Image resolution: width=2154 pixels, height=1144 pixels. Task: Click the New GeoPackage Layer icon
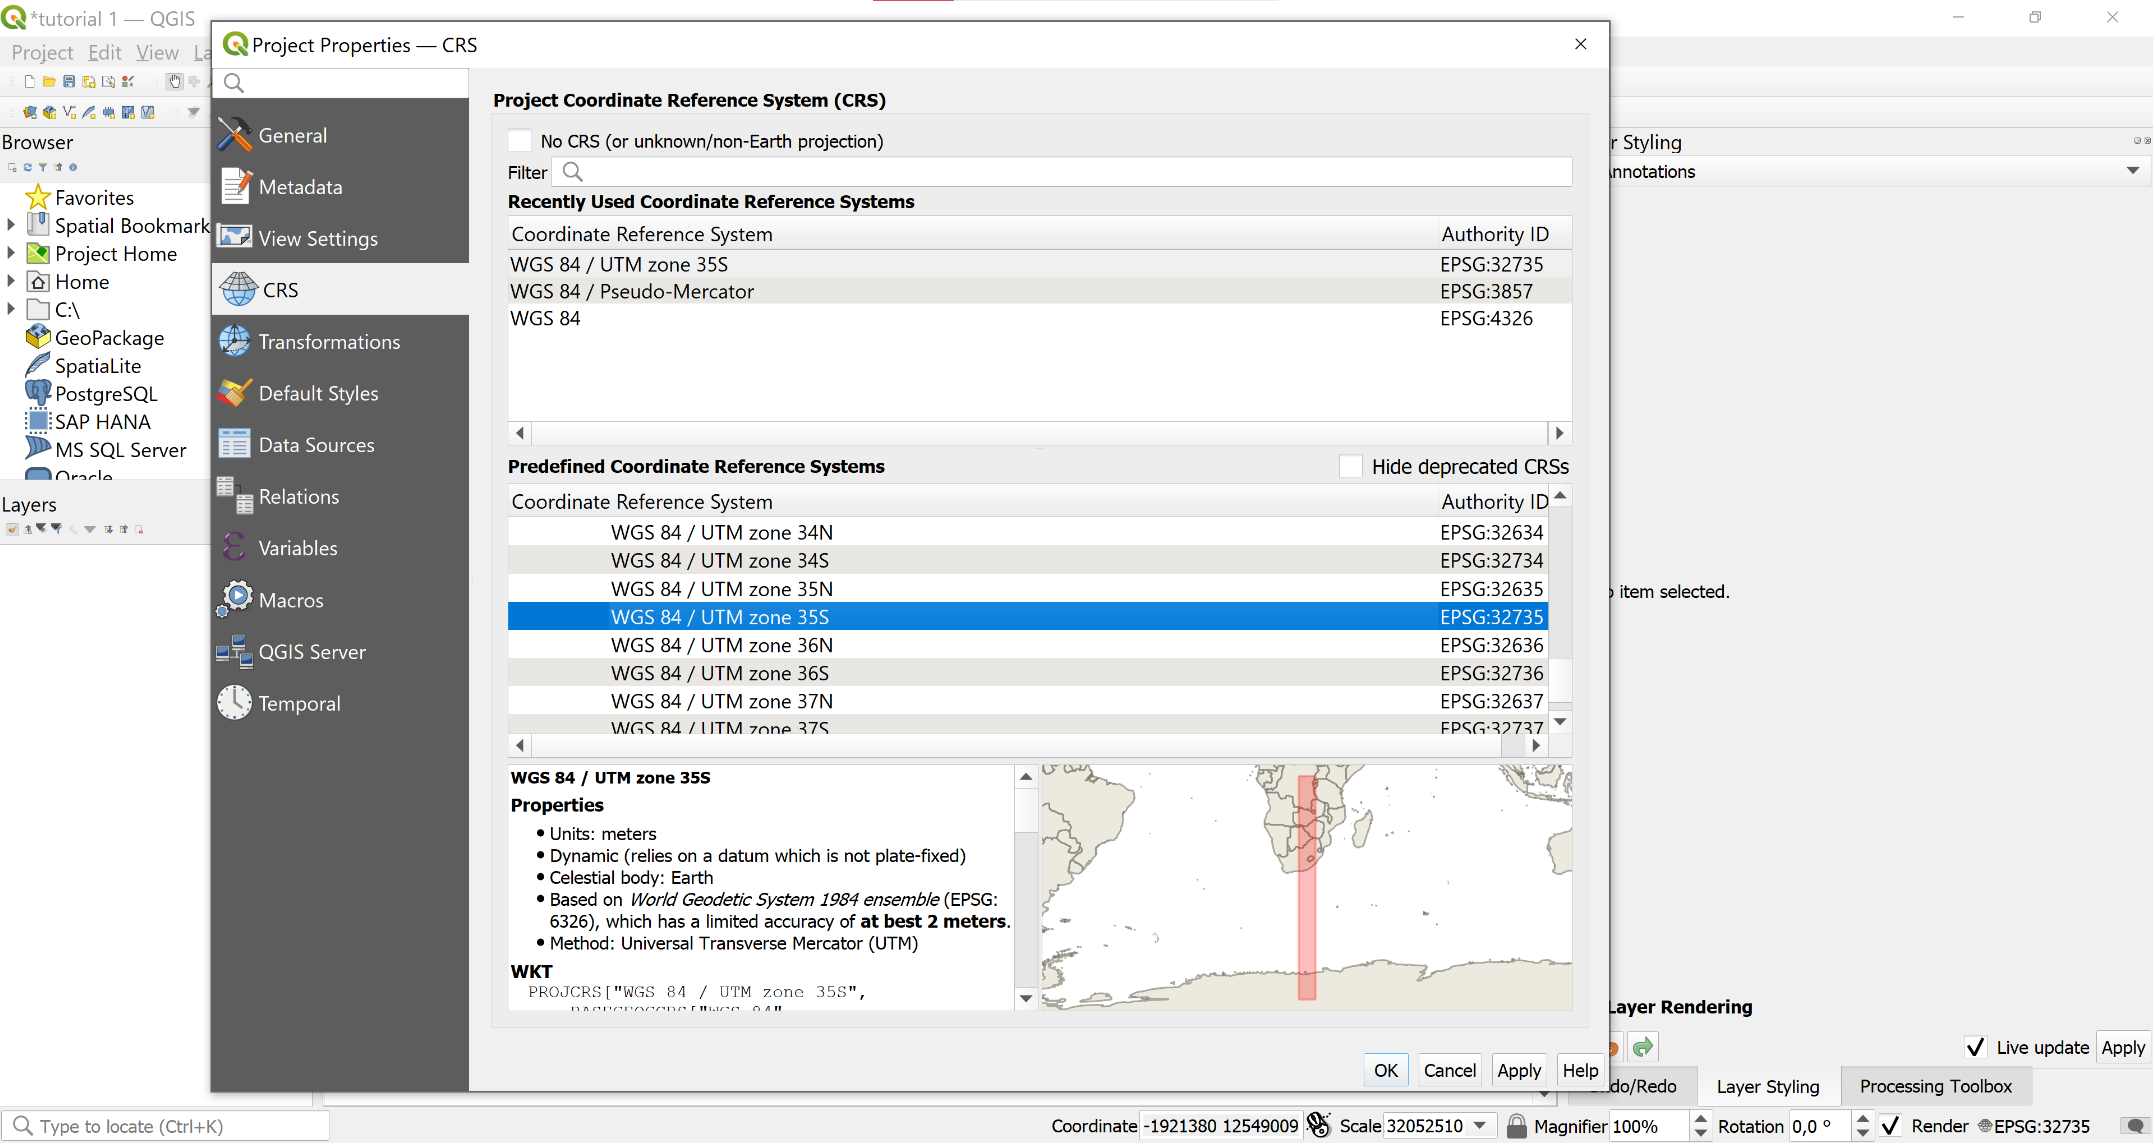[x=49, y=112]
